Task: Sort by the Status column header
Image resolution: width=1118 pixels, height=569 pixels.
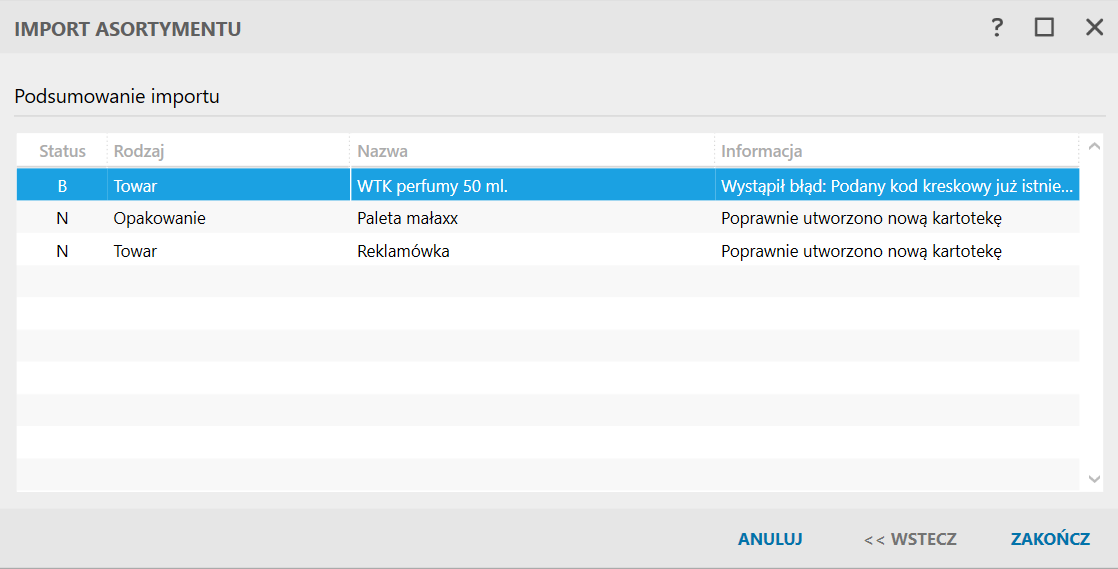Action: point(62,151)
